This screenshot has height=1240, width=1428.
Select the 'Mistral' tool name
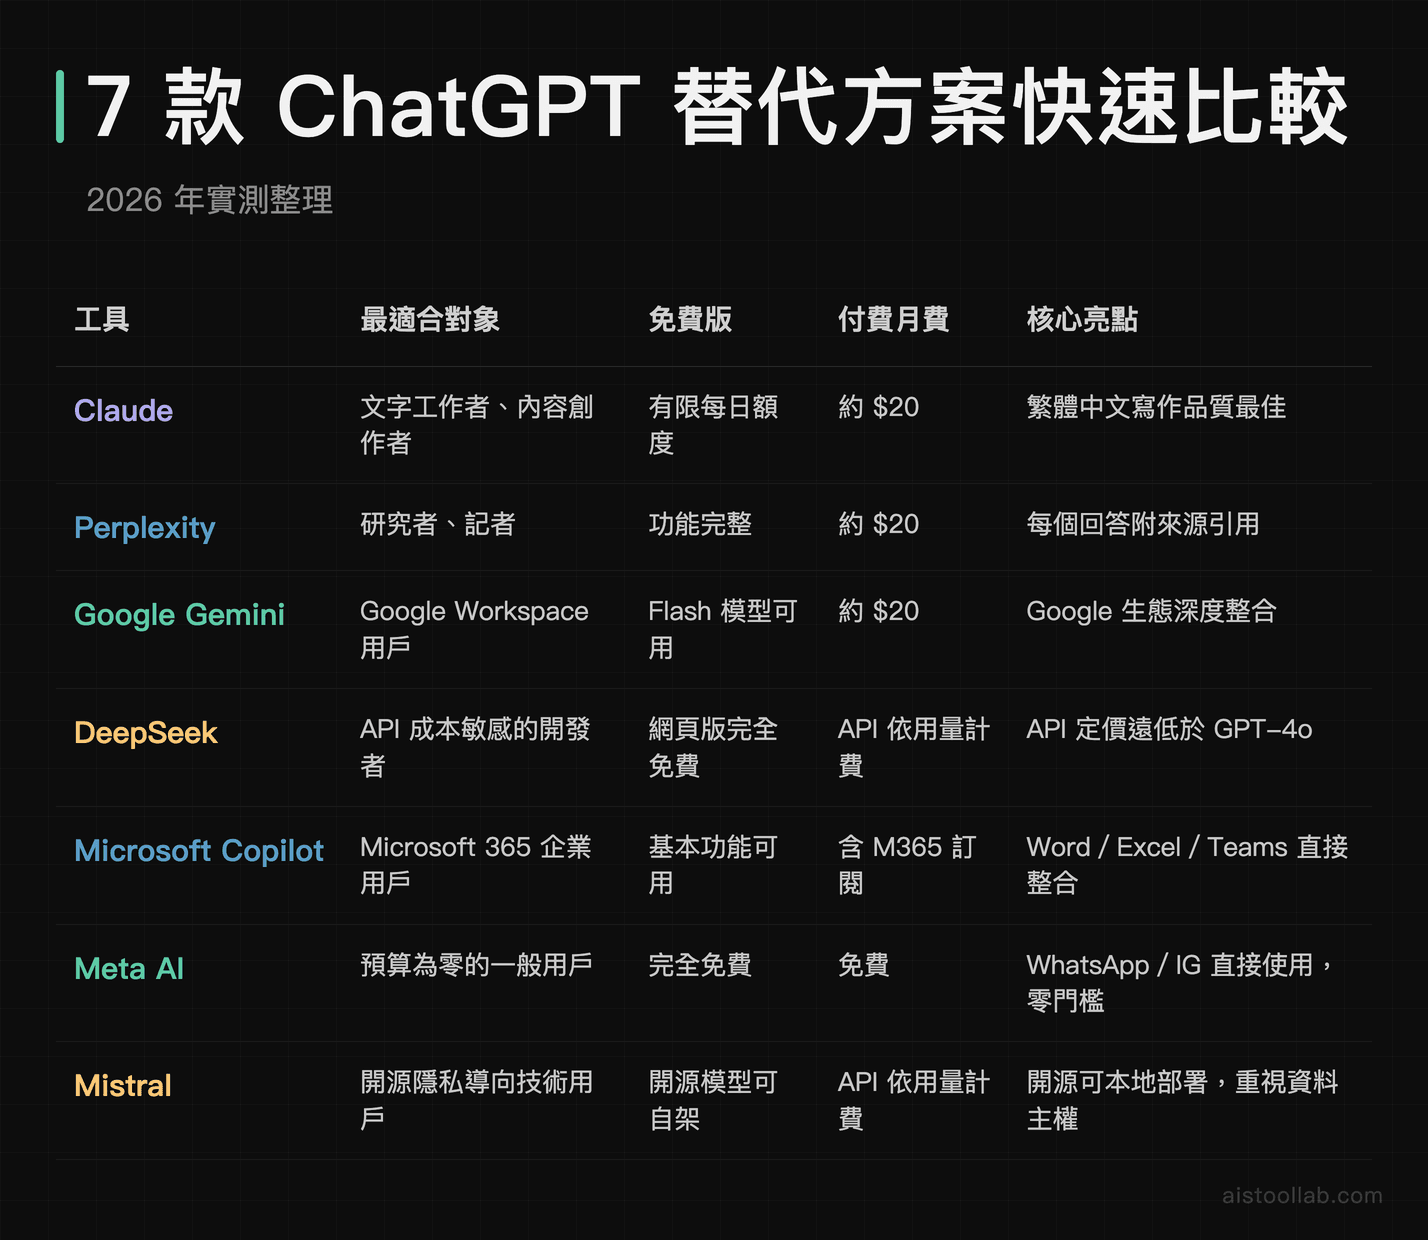123,1086
